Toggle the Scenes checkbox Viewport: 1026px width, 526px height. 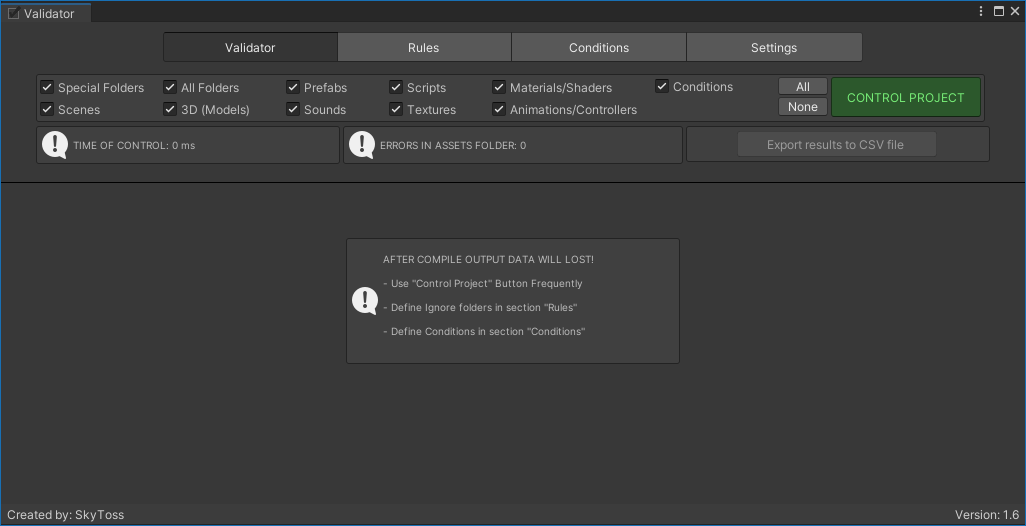click(x=47, y=109)
